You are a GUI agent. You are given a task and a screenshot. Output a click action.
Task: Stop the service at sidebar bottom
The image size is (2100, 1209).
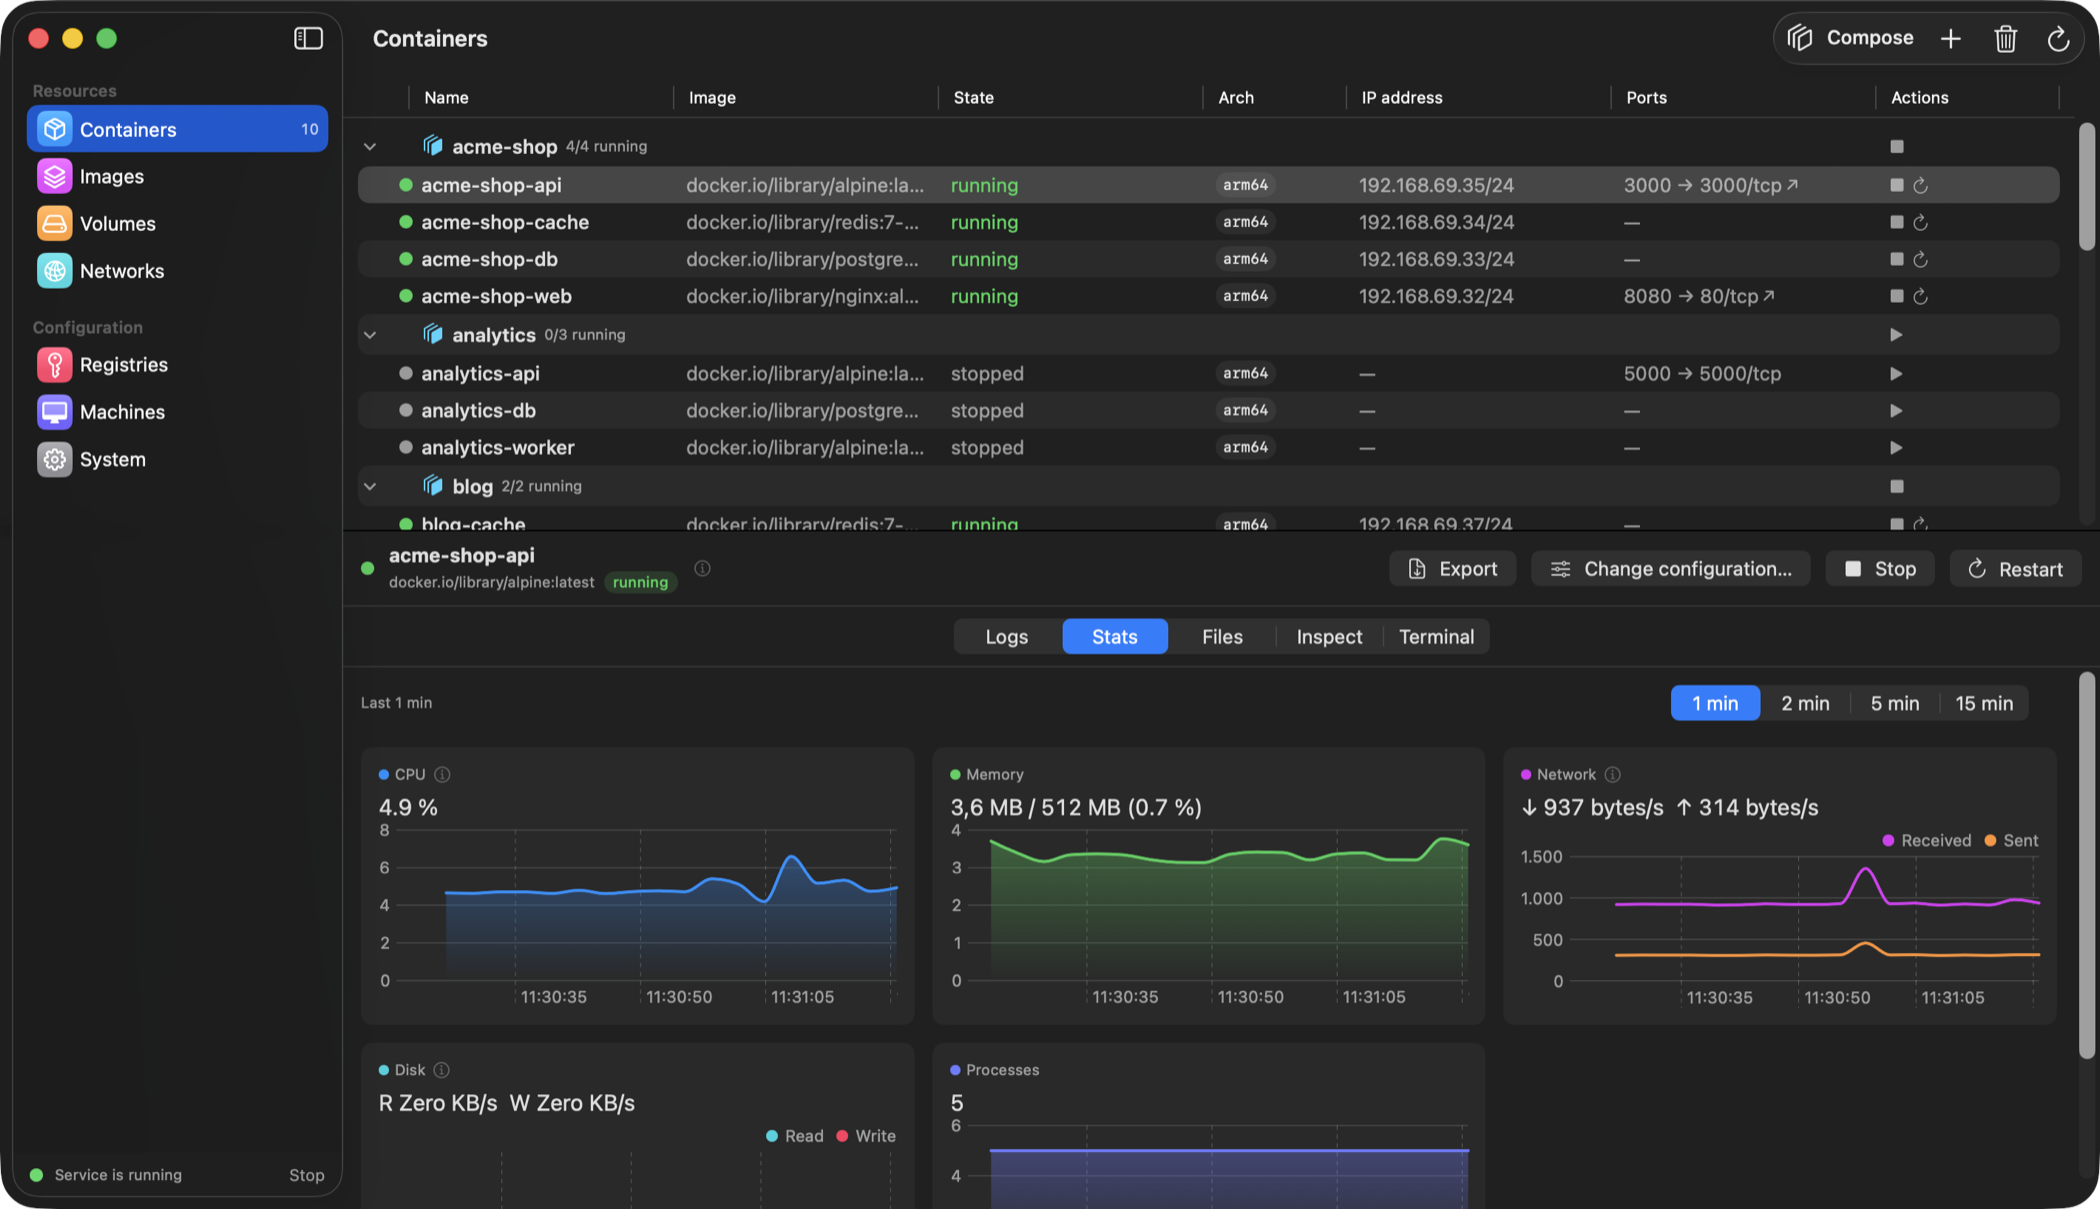(306, 1175)
